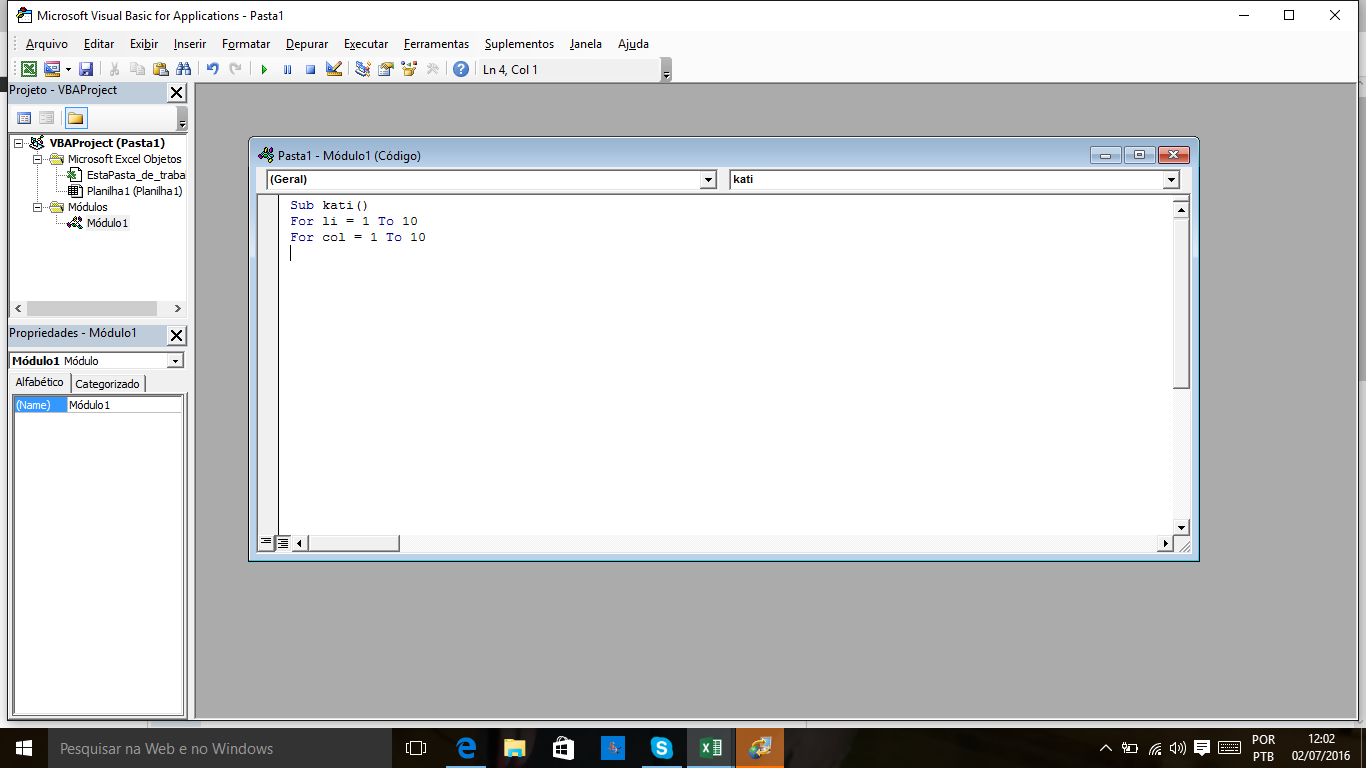Open the Depurar menu
1366x768 pixels.
307,44
